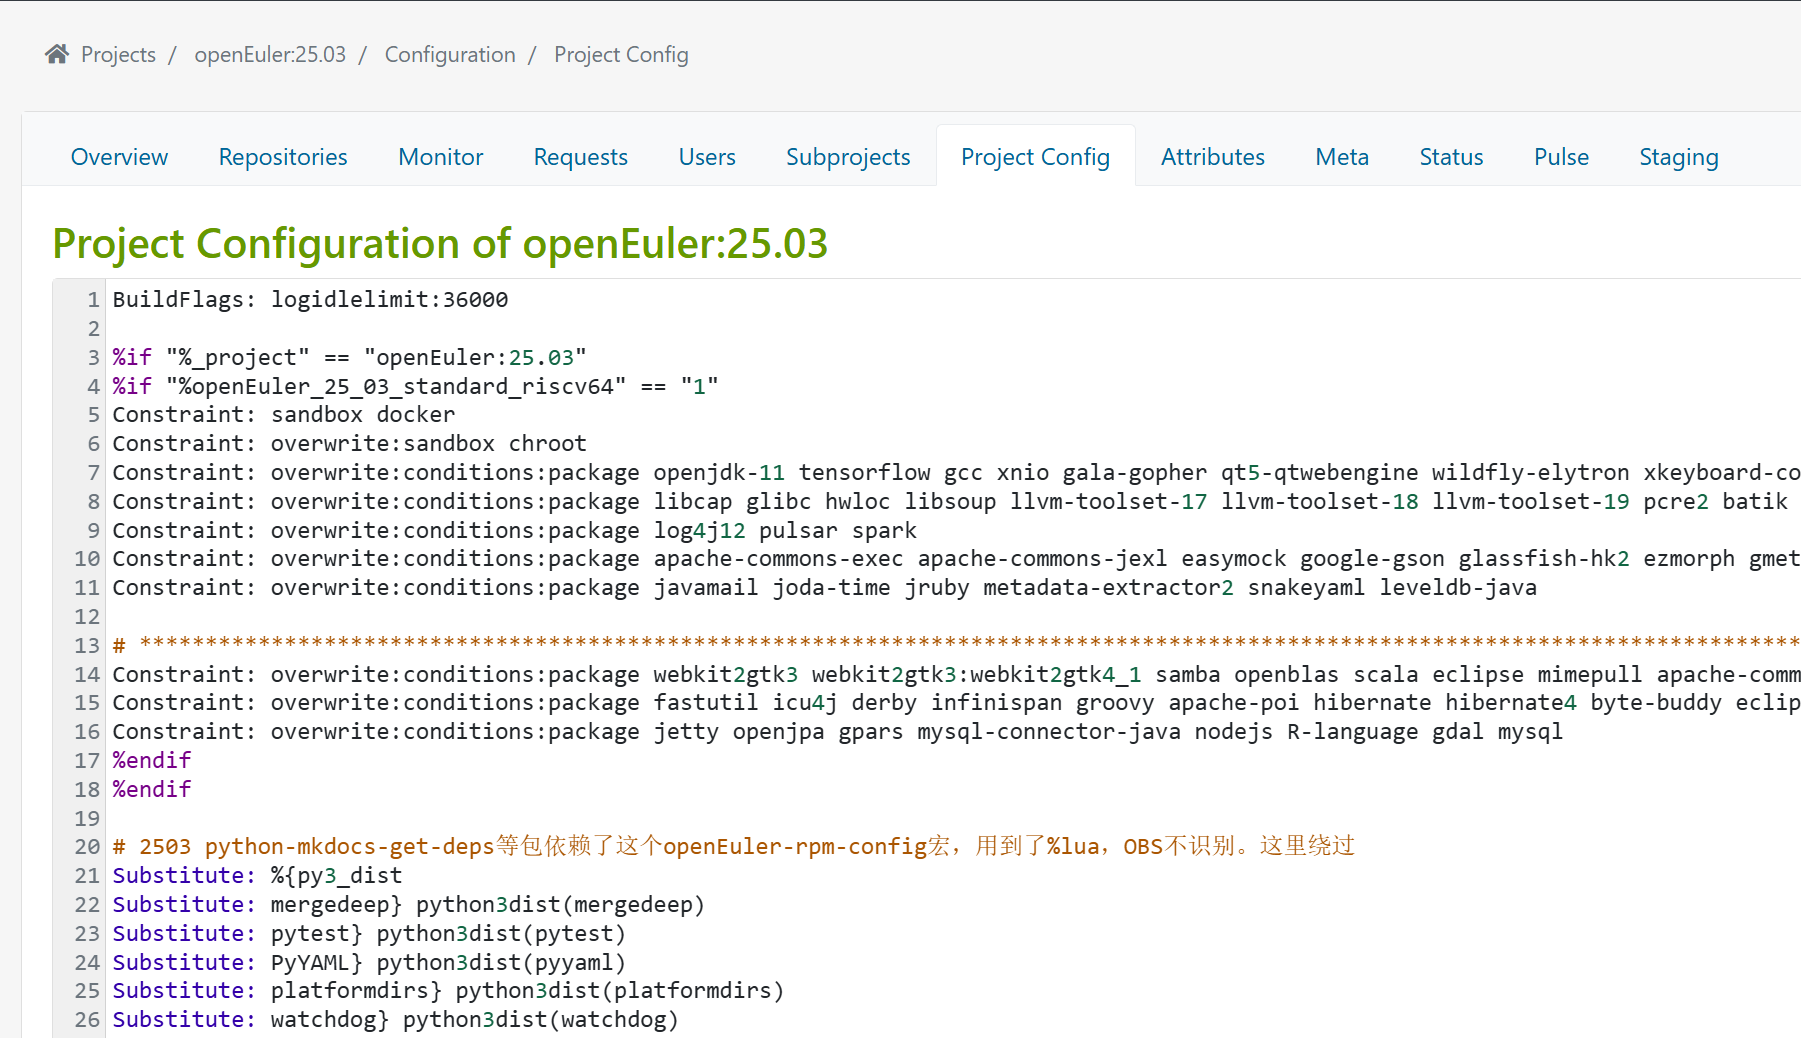Click 'python-mkdocs-get-deps' in the line 20 comment
Screen dimensions: 1801x1038
pos(350,847)
